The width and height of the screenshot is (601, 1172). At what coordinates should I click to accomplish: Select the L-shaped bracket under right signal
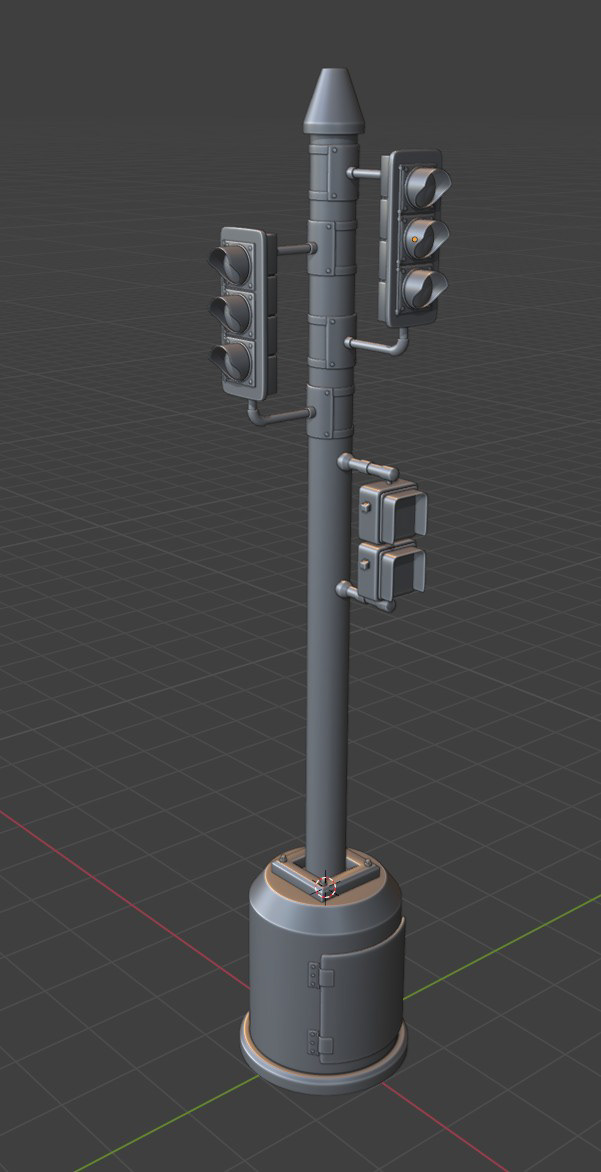[377, 342]
